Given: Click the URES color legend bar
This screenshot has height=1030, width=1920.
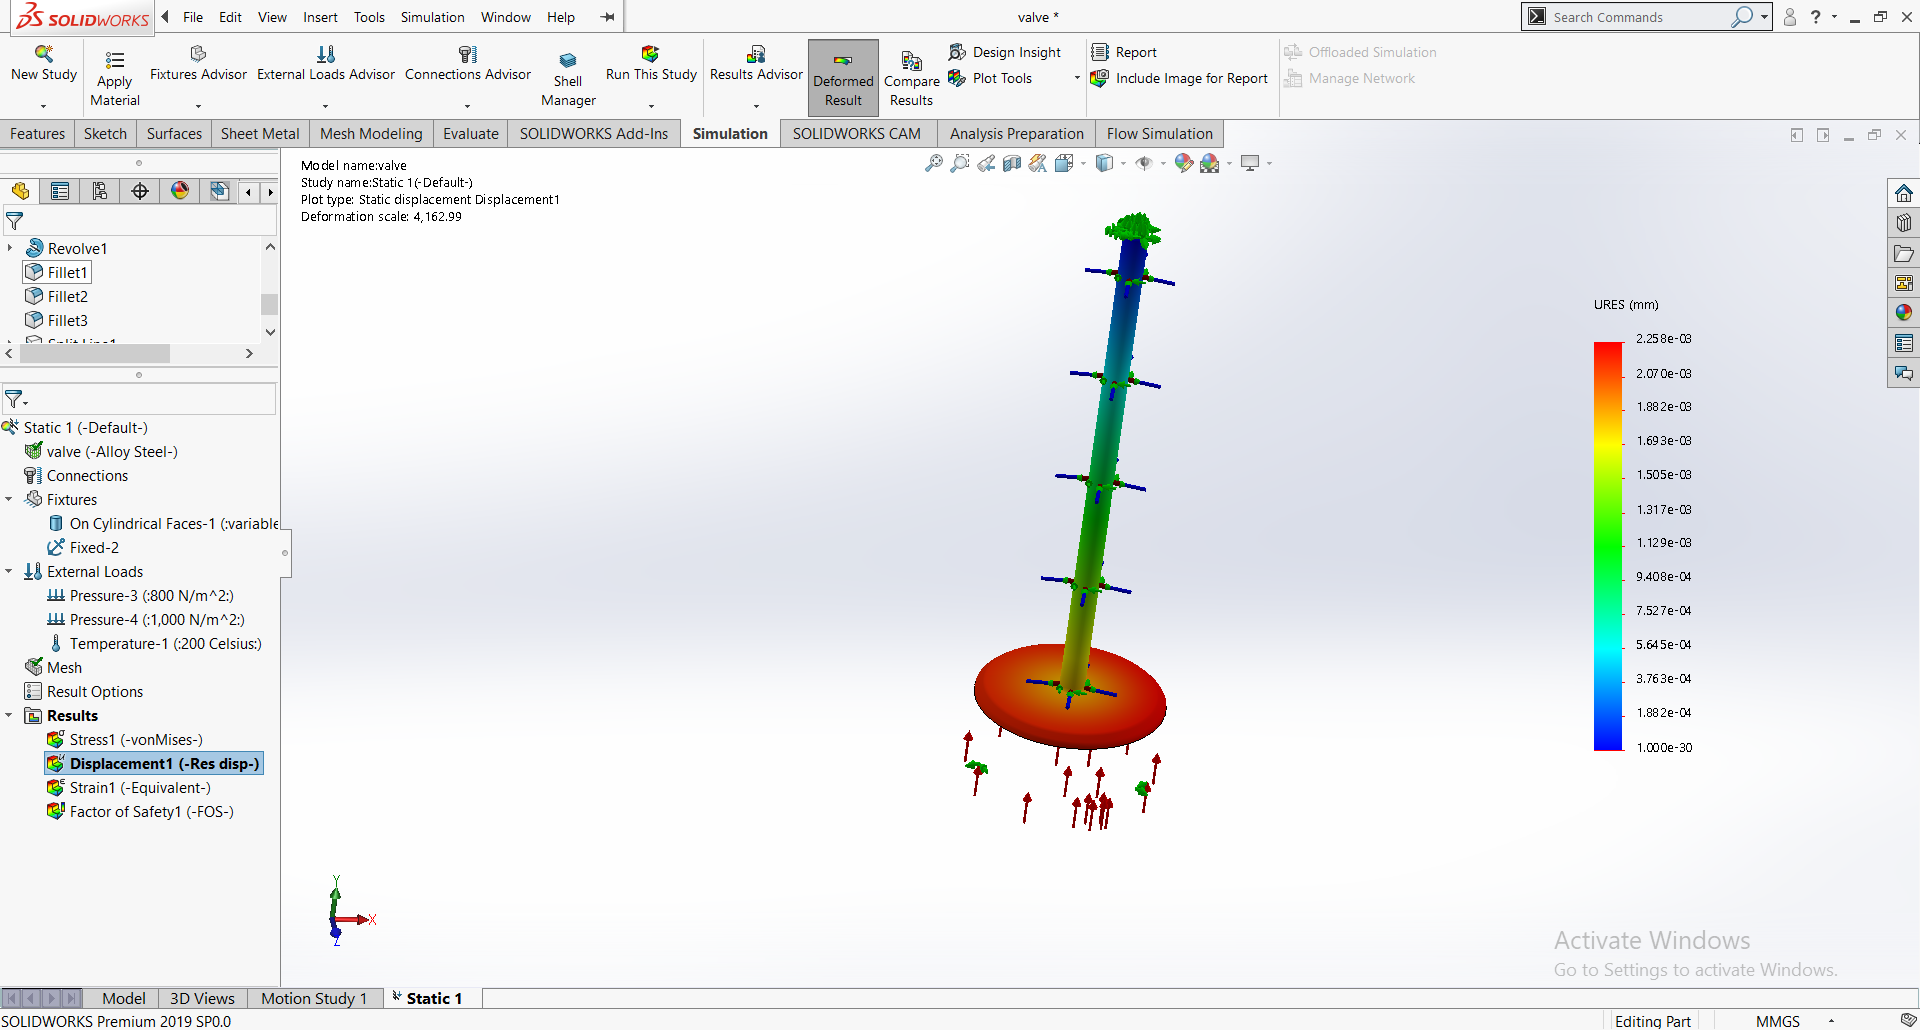Looking at the screenshot, I should 1608,545.
